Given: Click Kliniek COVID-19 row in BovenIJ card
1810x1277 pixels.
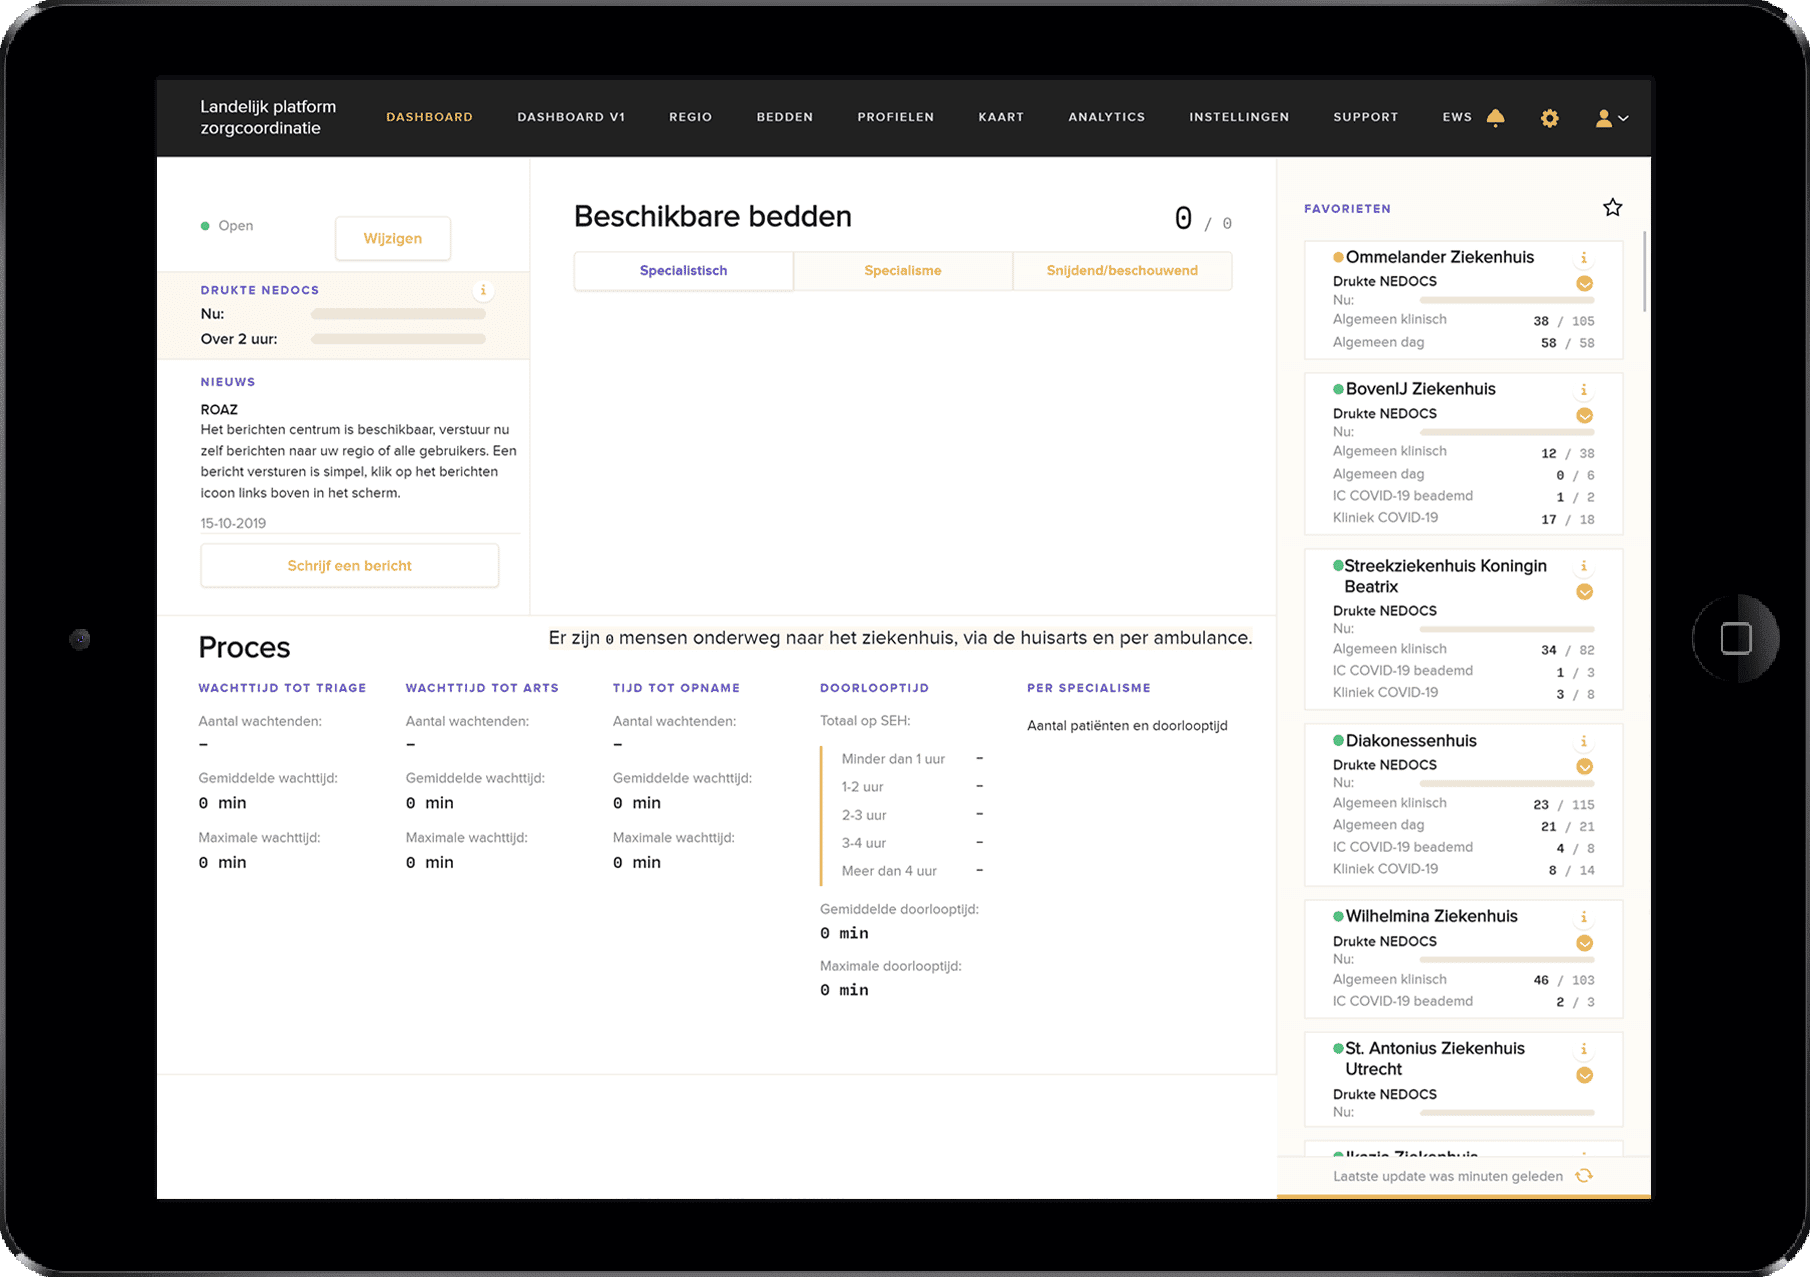Looking at the screenshot, I should (x=1463, y=518).
